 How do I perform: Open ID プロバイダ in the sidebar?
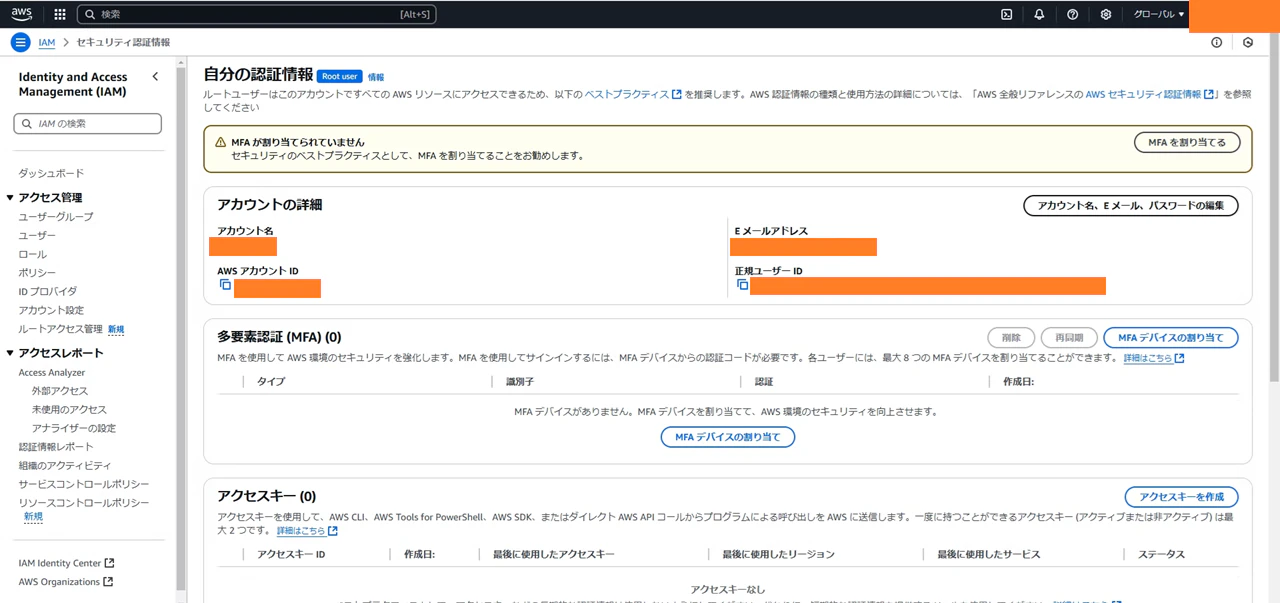pyautogui.click(x=47, y=292)
